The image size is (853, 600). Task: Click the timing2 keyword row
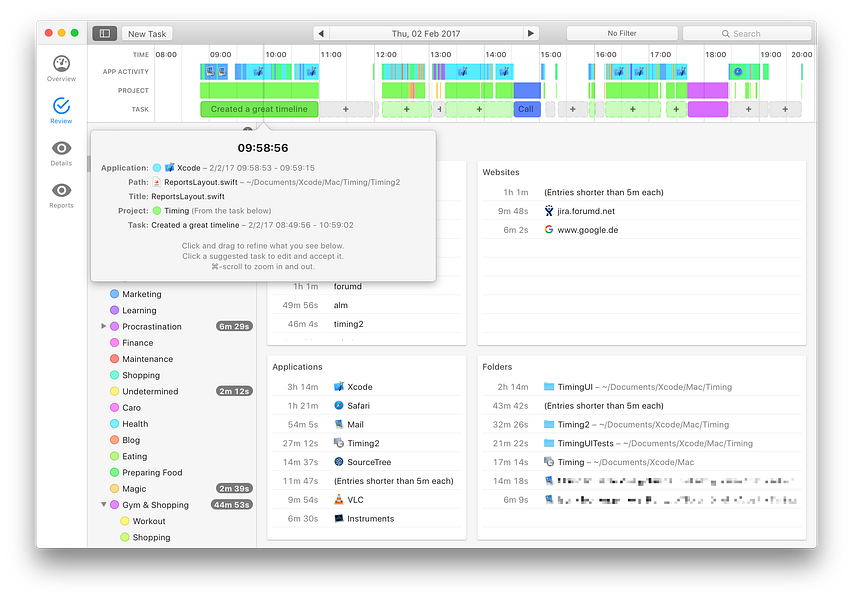367,324
